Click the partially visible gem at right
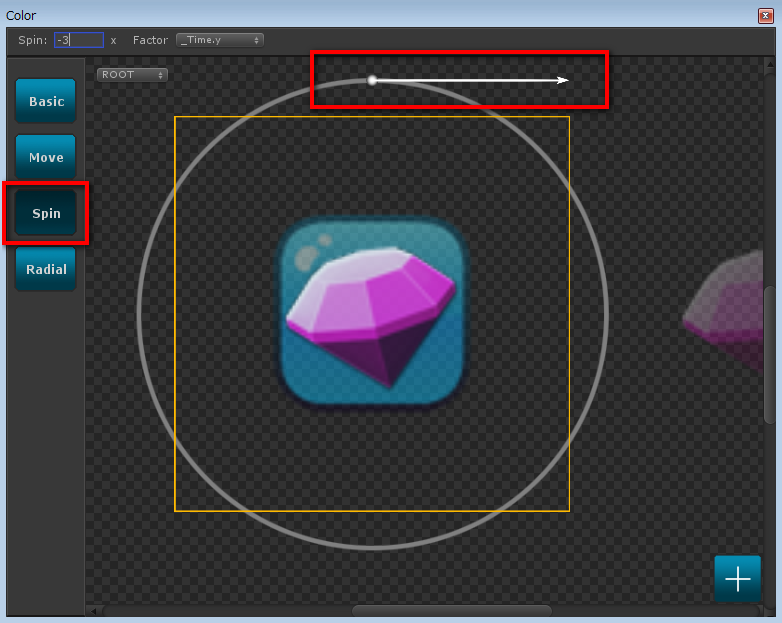The image size is (782, 623). tap(722, 312)
